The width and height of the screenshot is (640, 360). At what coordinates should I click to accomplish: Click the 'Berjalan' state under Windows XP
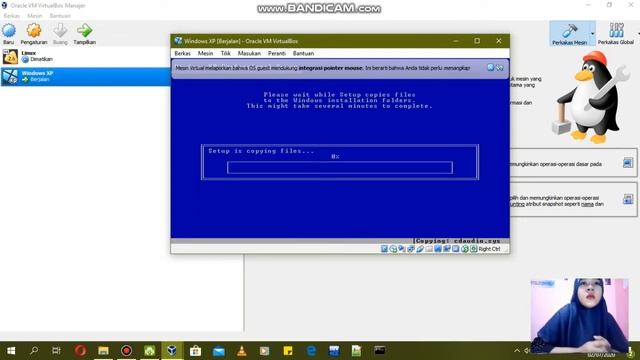coord(40,80)
